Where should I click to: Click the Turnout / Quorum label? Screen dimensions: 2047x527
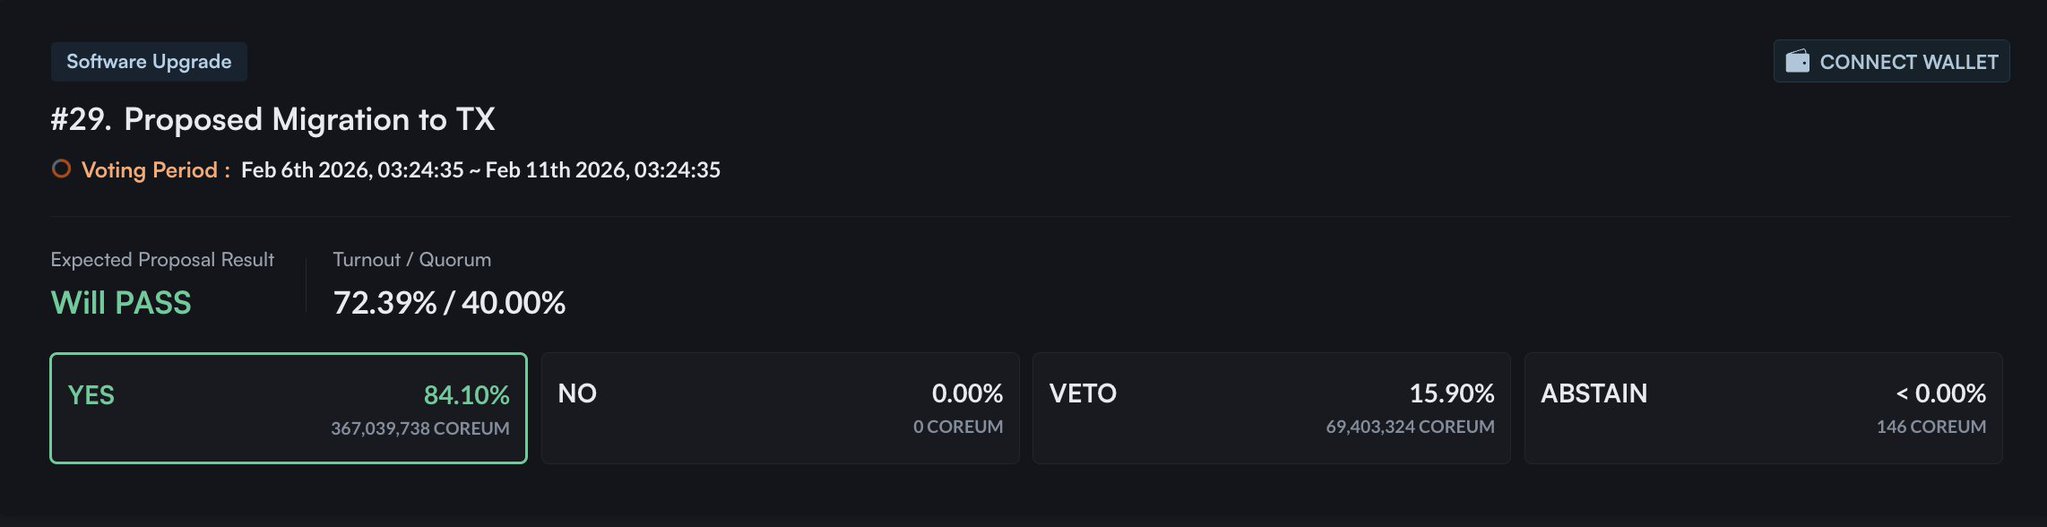[x=411, y=260]
